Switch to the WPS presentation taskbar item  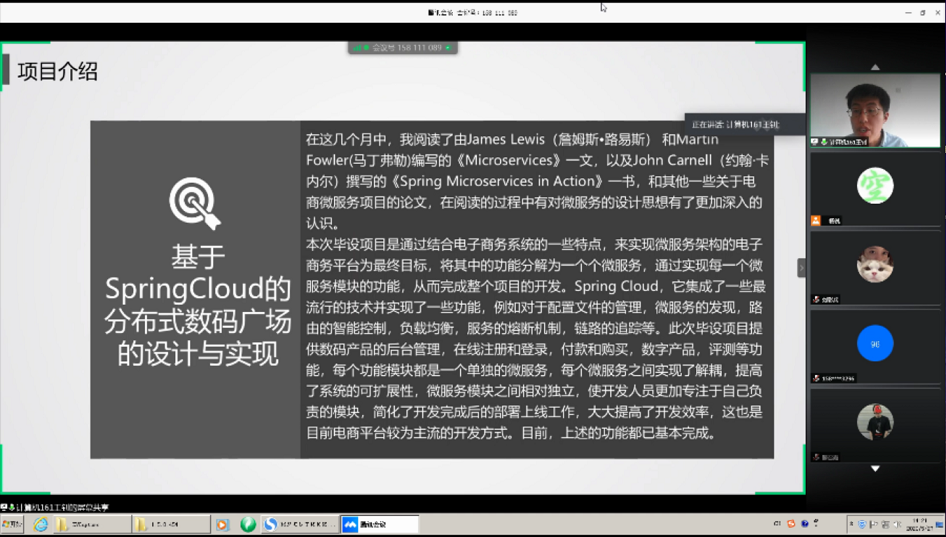click(300, 524)
